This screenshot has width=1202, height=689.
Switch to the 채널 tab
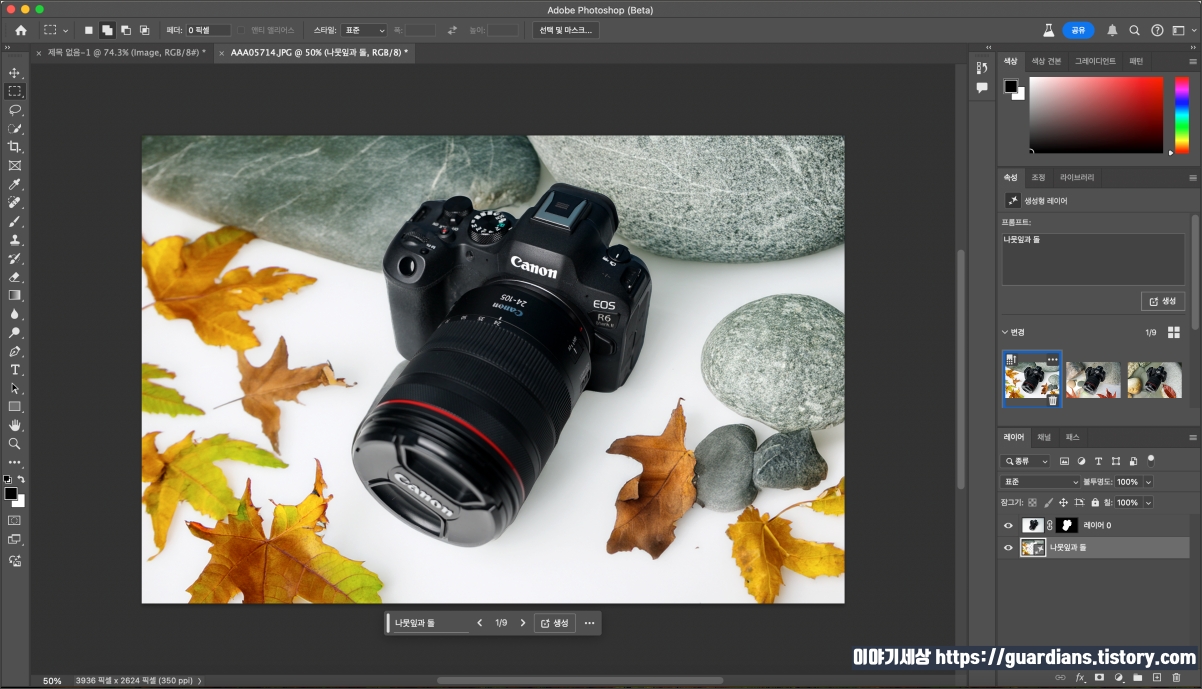[x=1043, y=437]
